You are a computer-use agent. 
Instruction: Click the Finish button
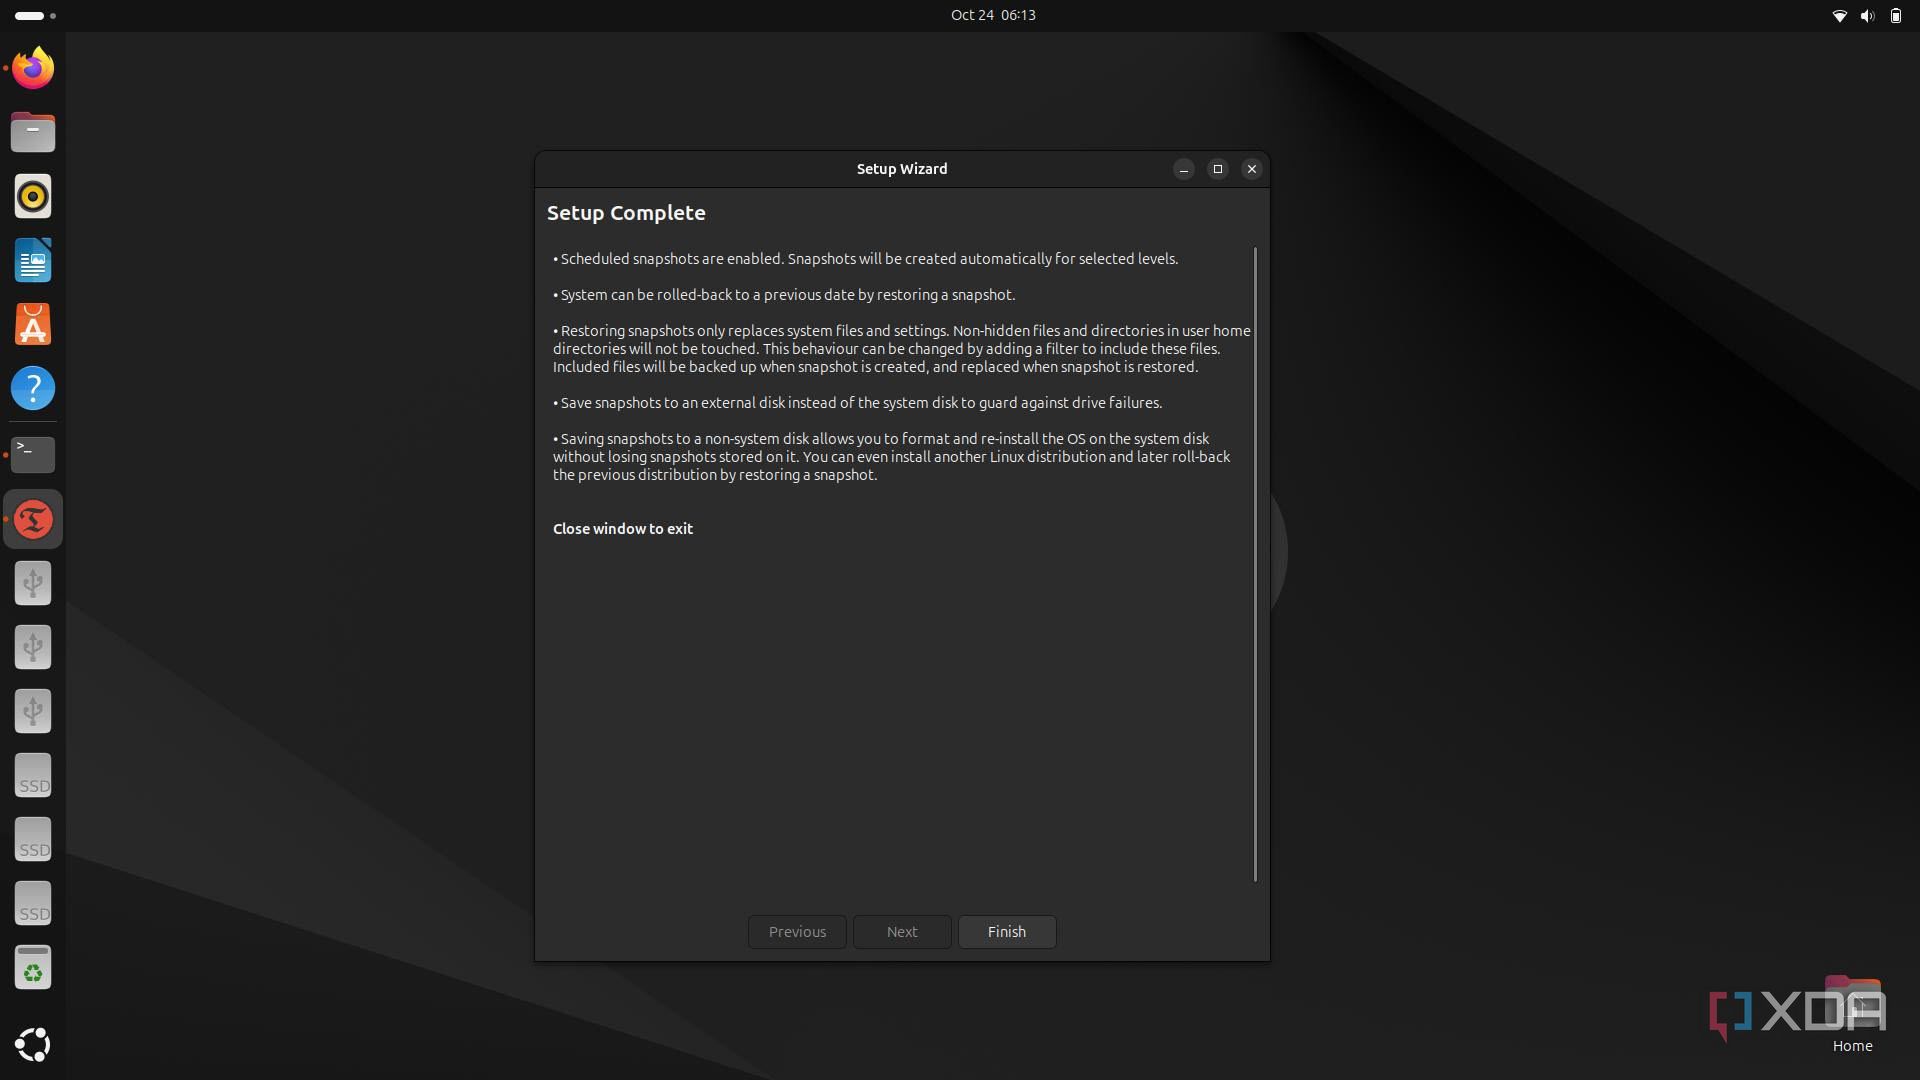pyautogui.click(x=1007, y=931)
